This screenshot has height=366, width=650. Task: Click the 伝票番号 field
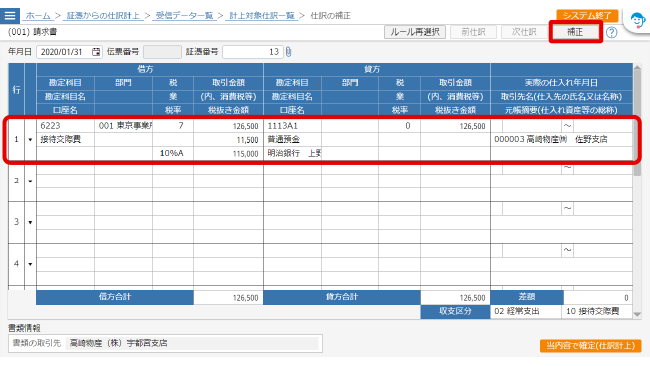pyautogui.click(x=162, y=52)
